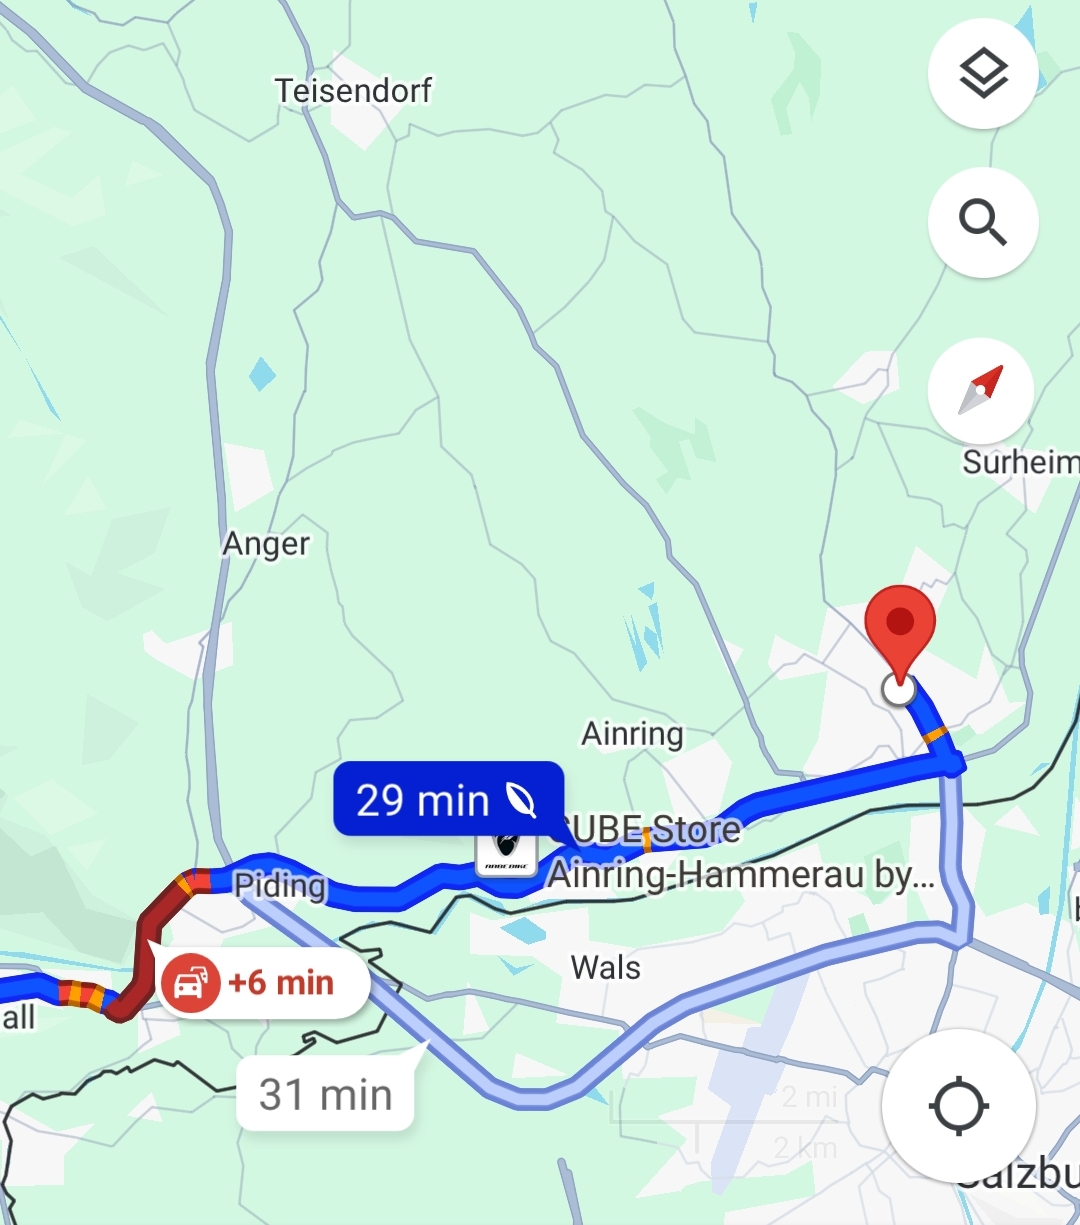Tap the Surheim label
The image size is (1080, 1225).
point(1021,462)
